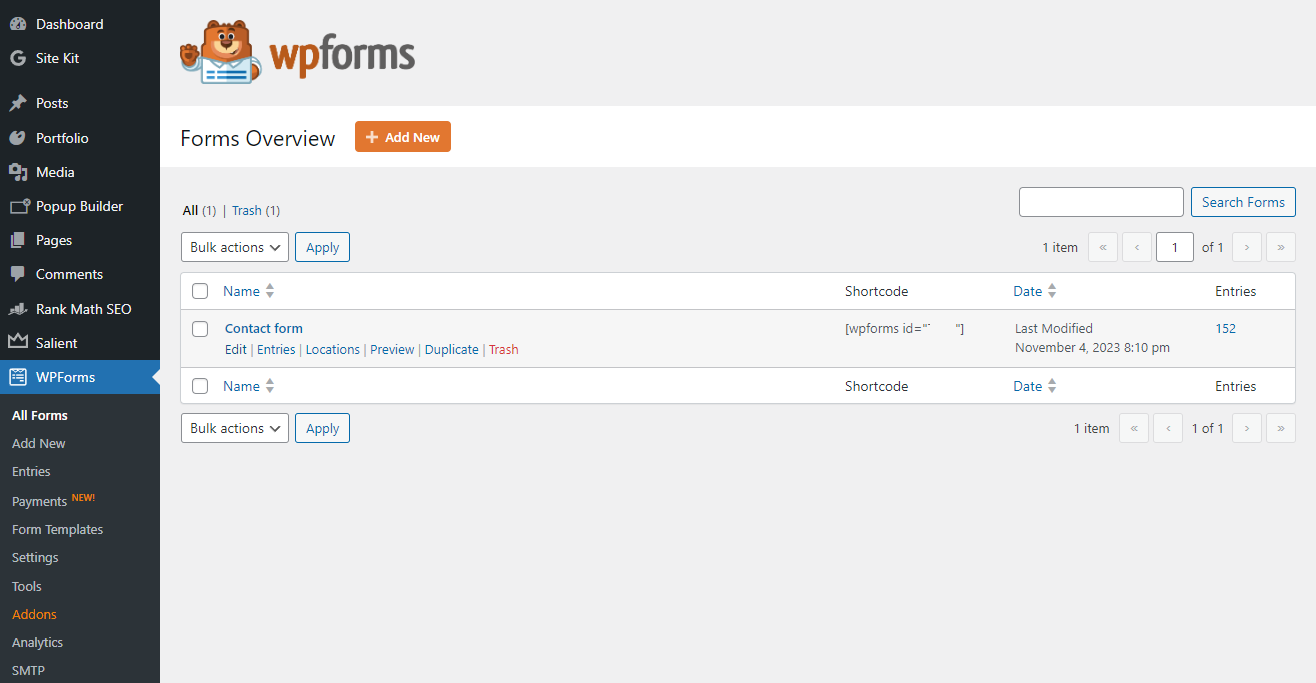Click the wpforms shortcode text

[x=905, y=328]
